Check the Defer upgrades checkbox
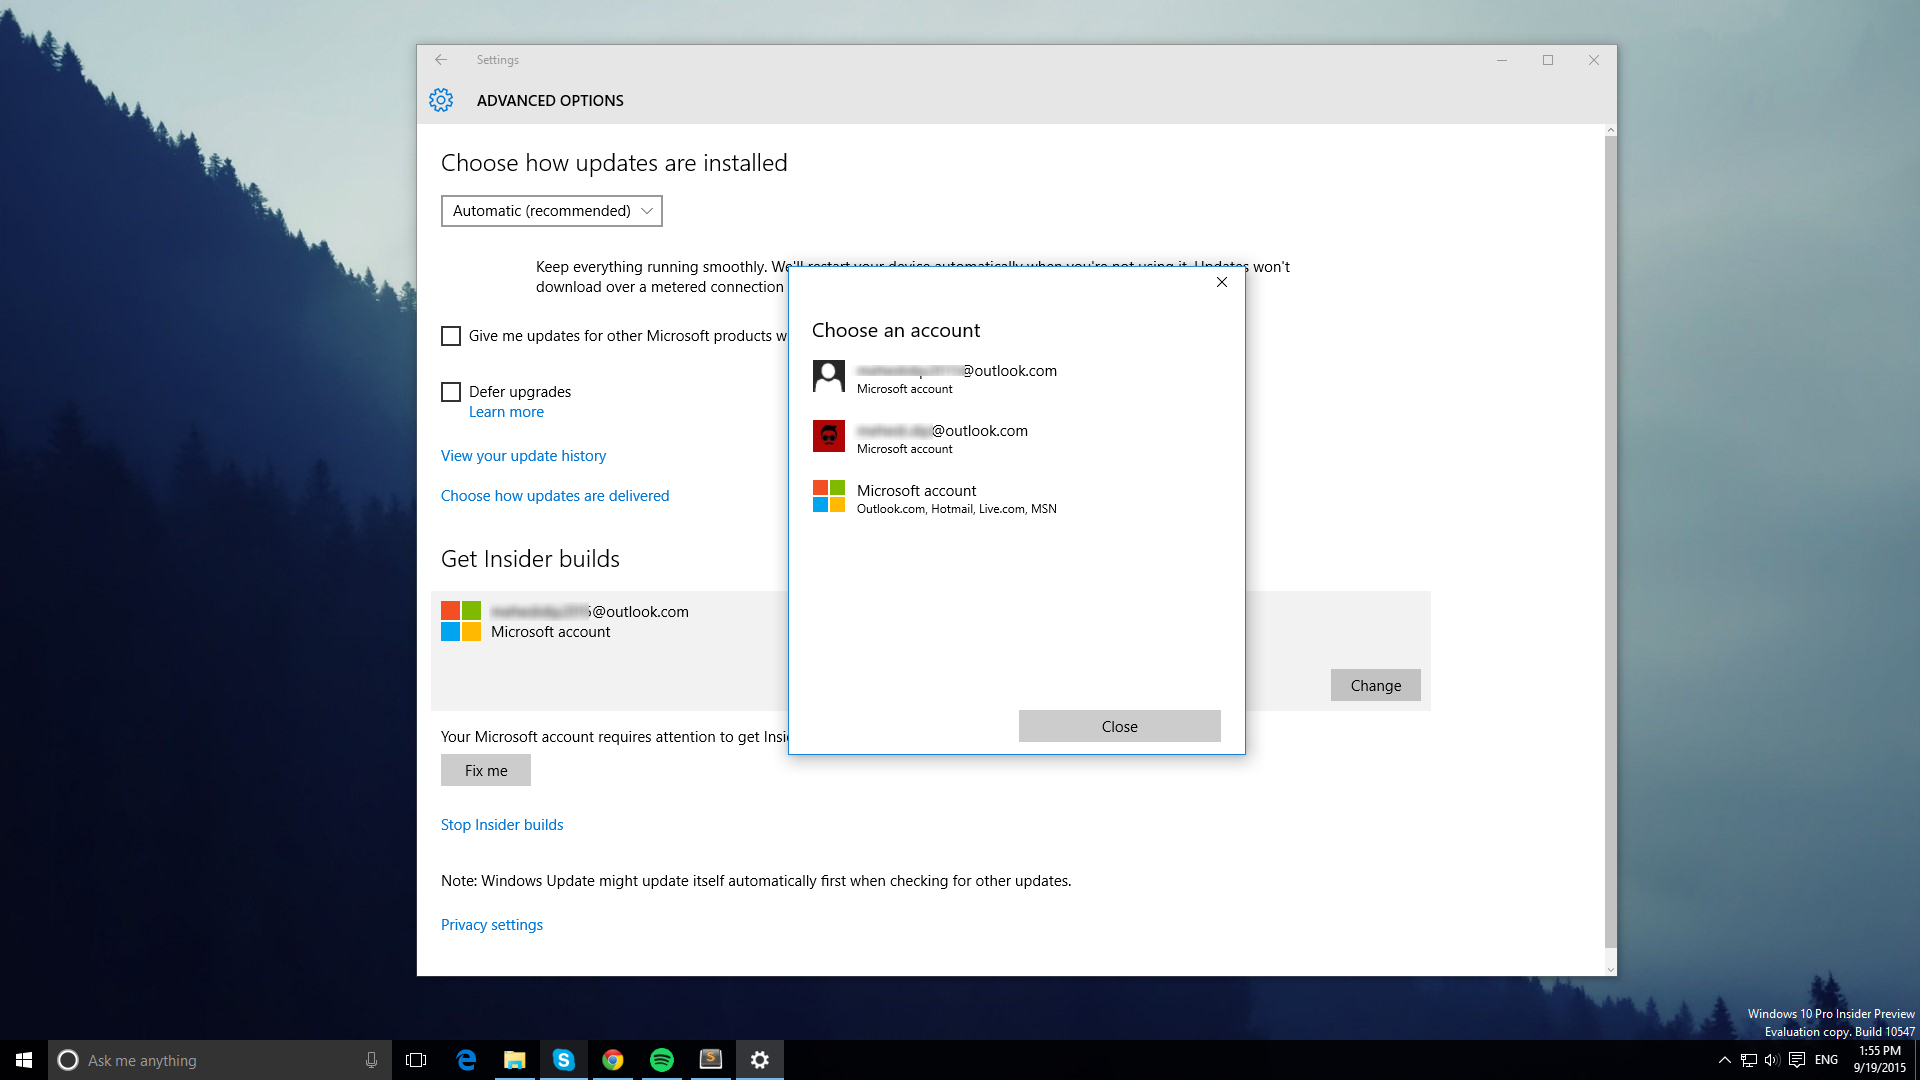 (451, 392)
